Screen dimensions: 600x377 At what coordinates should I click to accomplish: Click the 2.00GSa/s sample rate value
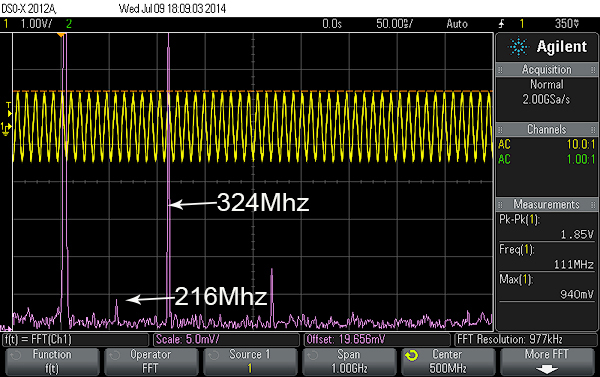tap(546, 100)
